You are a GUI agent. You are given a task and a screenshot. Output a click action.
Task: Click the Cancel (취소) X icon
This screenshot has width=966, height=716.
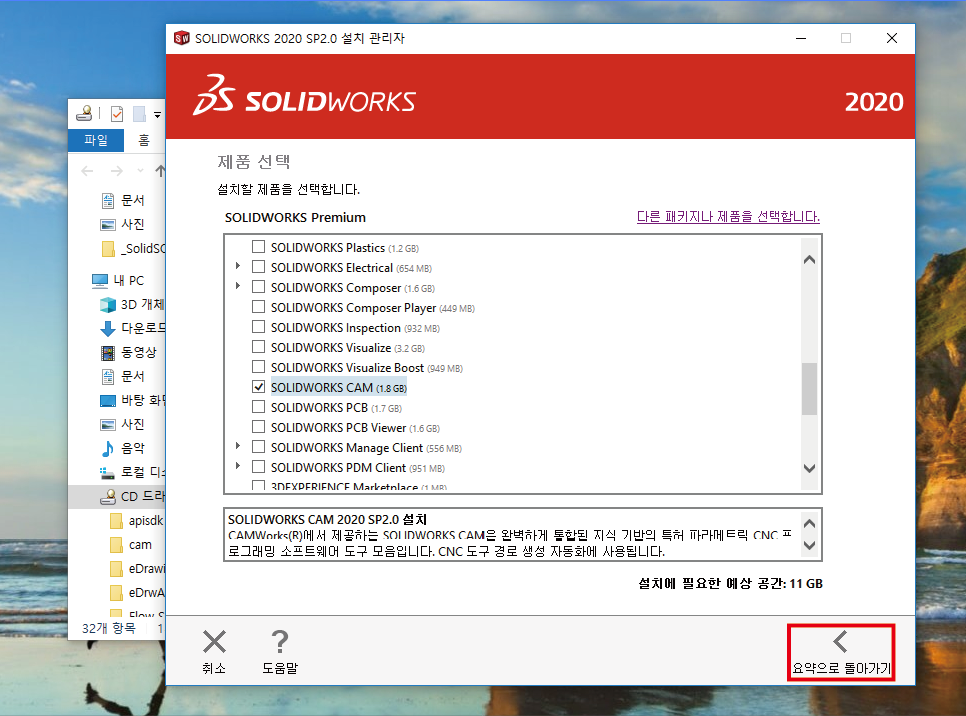[x=214, y=641]
